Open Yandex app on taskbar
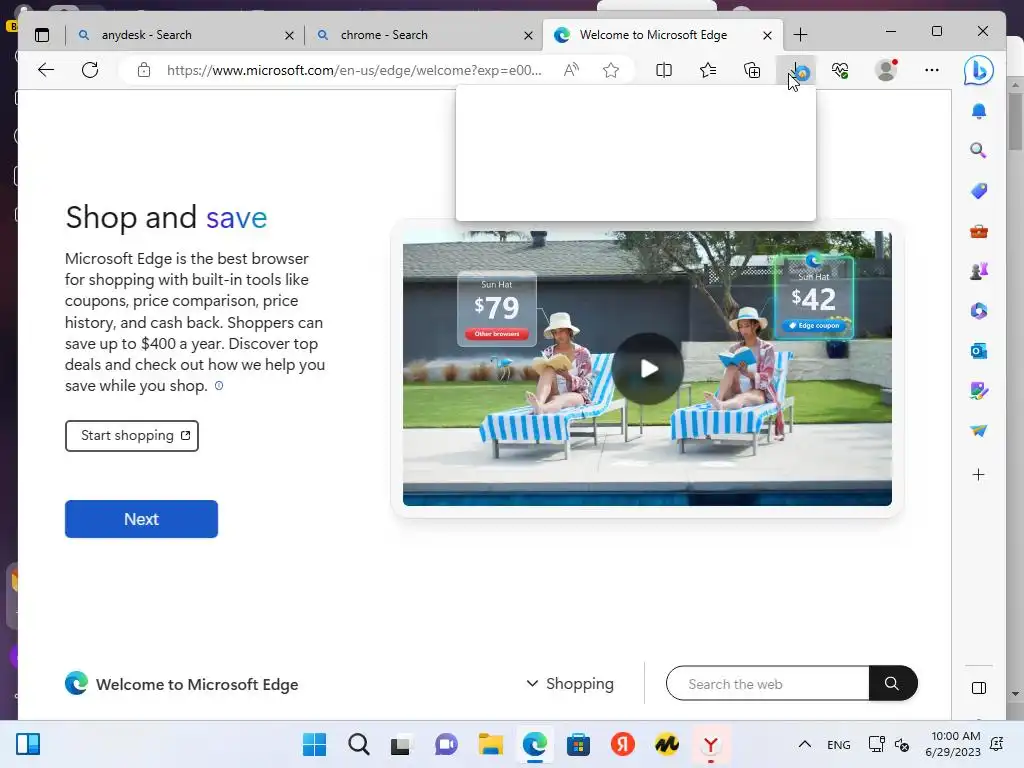The width and height of the screenshot is (1024, 768). (x=622, y=744)
